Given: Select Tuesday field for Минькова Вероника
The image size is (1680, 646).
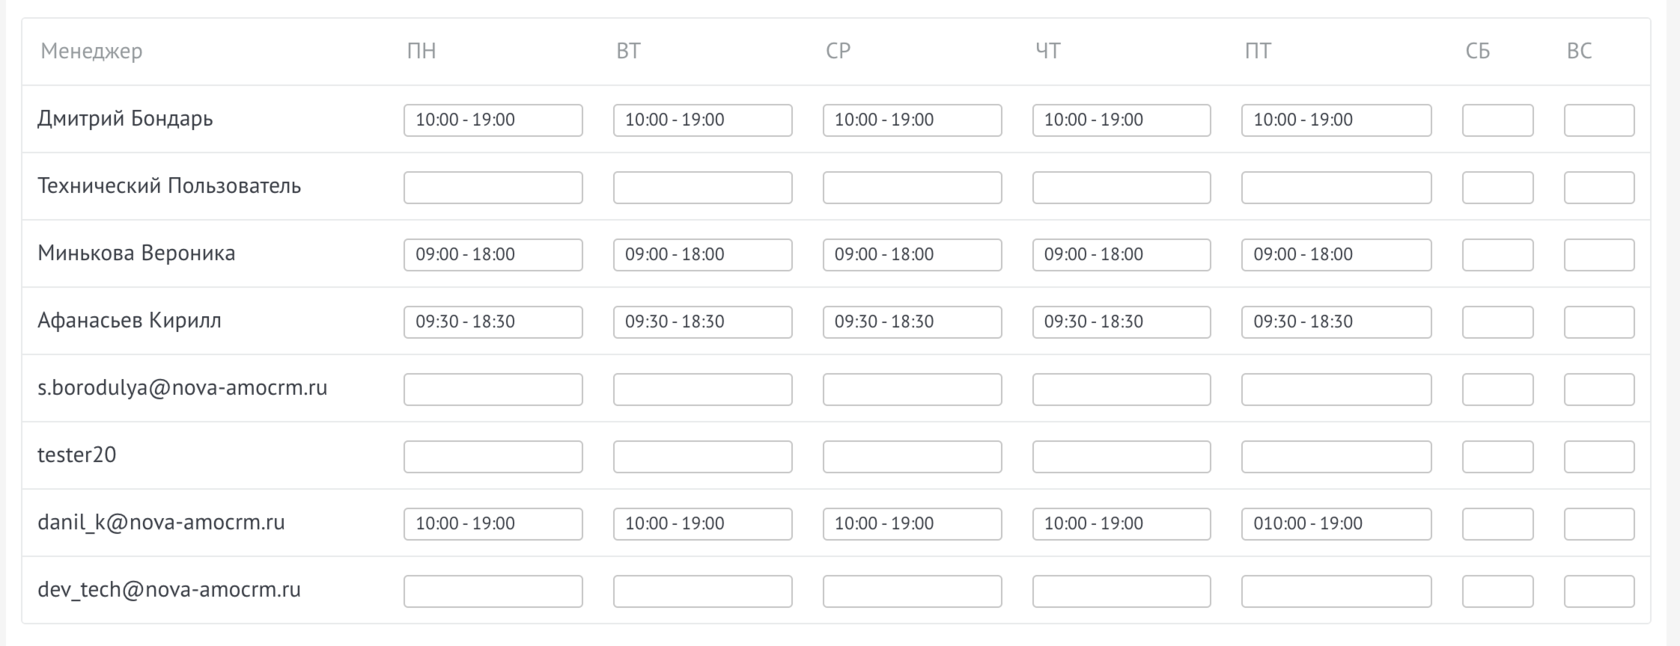Looking at the screenshot, I should [x=702, y=254].
